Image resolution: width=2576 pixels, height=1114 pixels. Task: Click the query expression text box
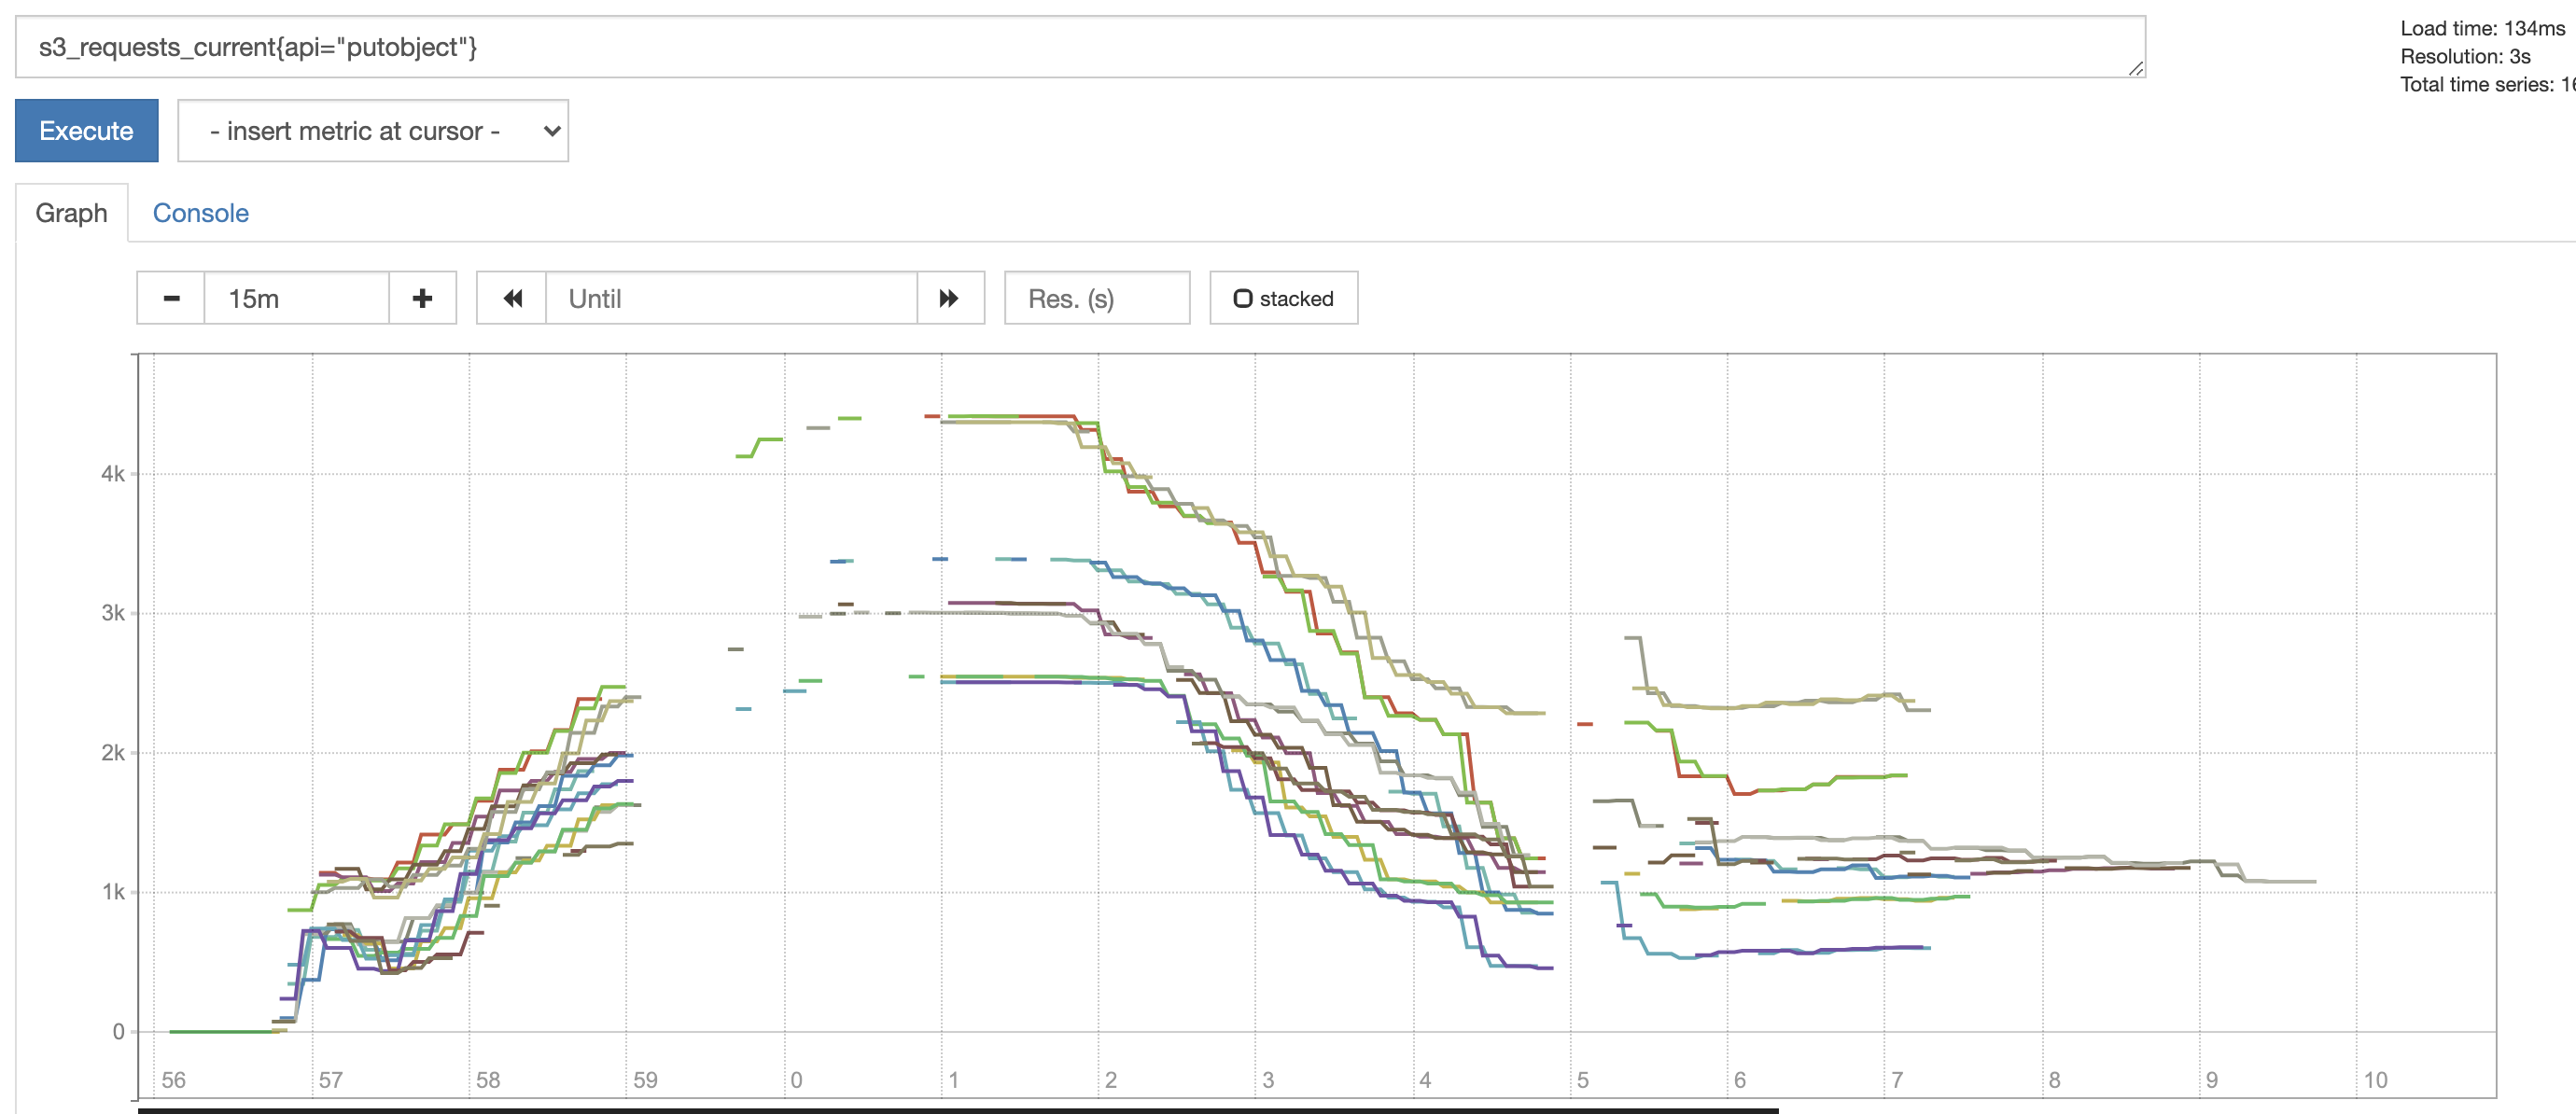(1080, 47)
